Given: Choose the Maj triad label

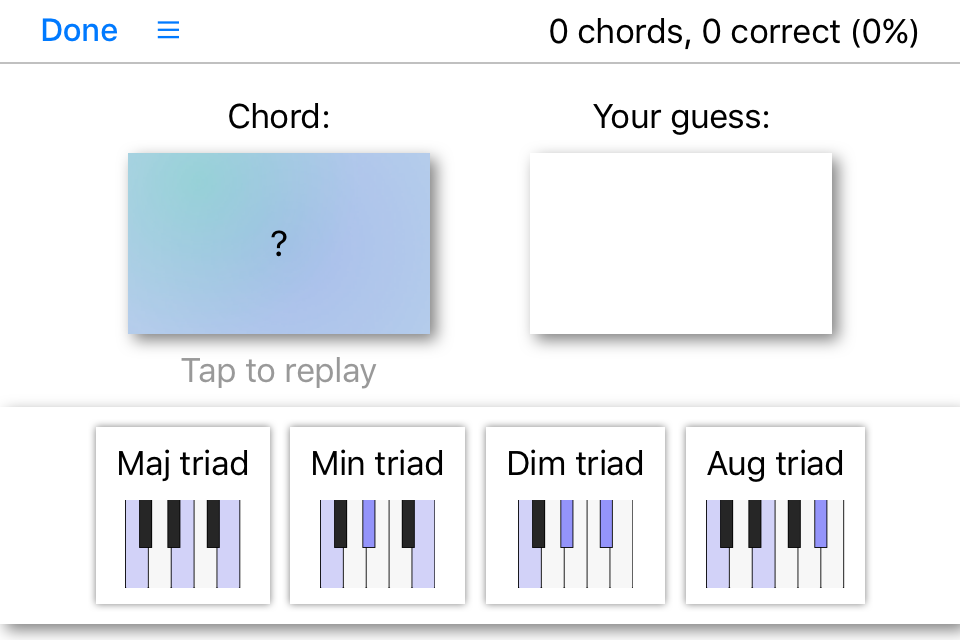Looking at the screenshot, I should click(182, 463).
